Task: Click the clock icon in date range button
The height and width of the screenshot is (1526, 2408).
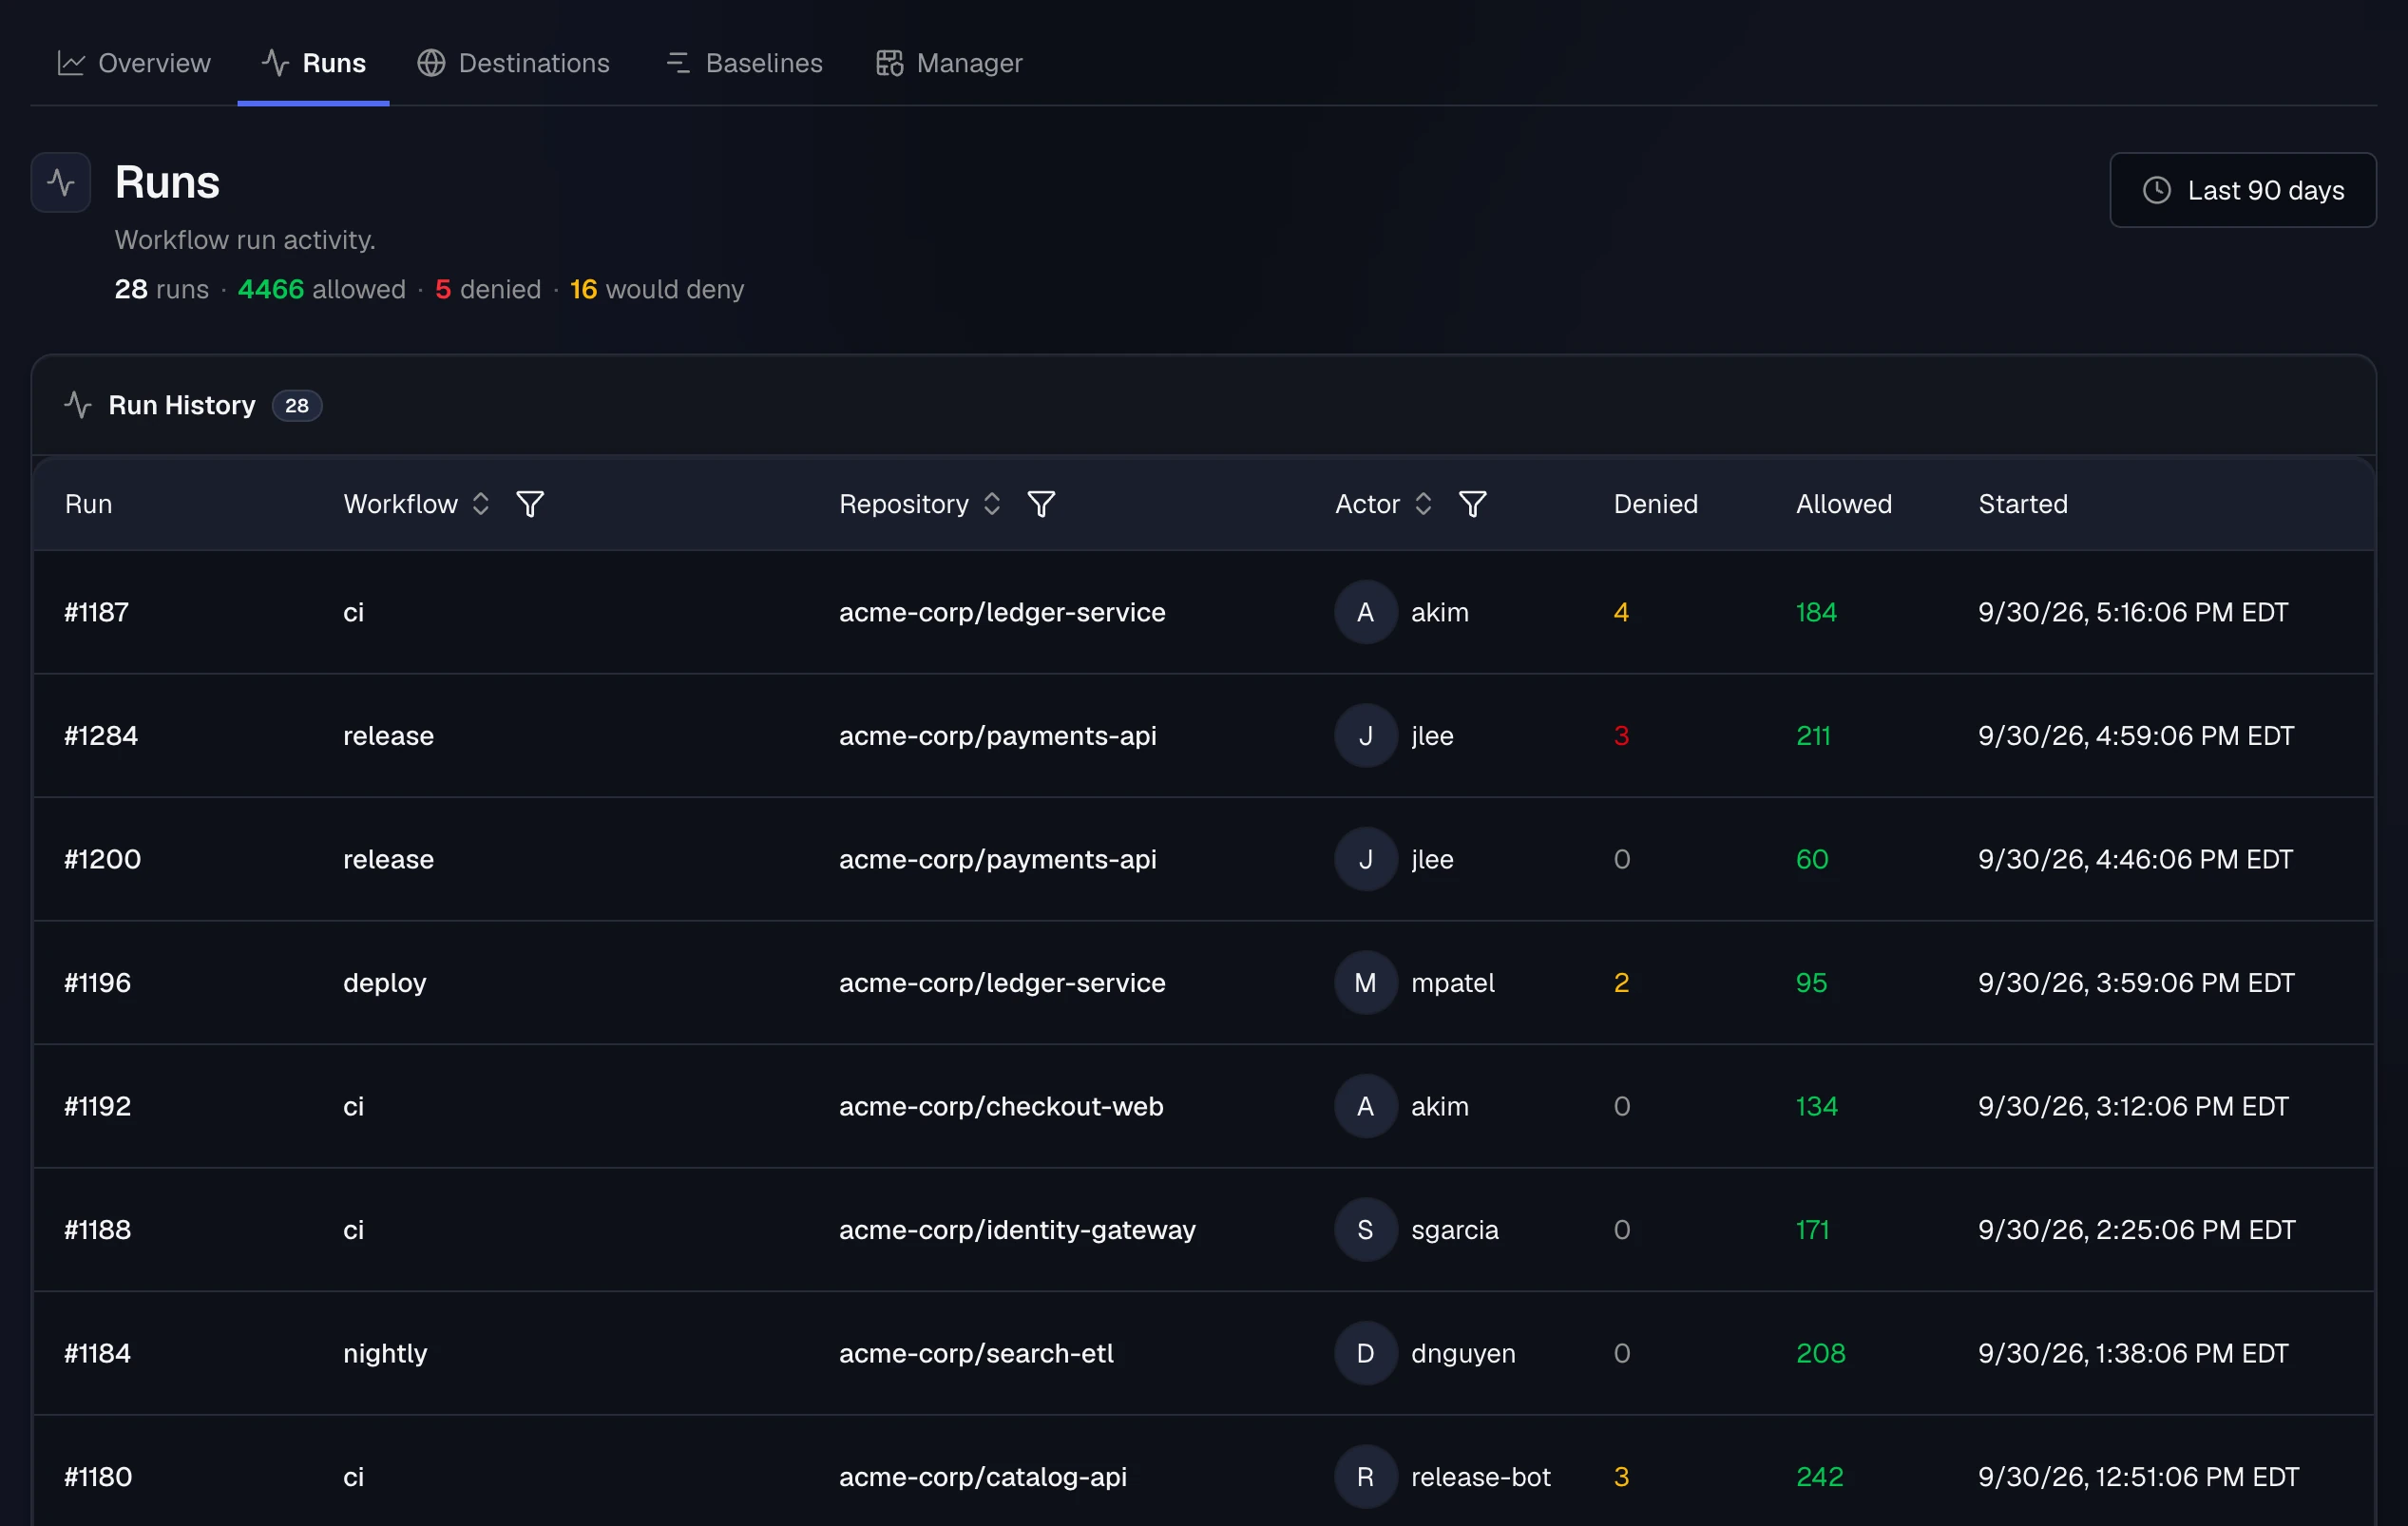Action: 2156,190
